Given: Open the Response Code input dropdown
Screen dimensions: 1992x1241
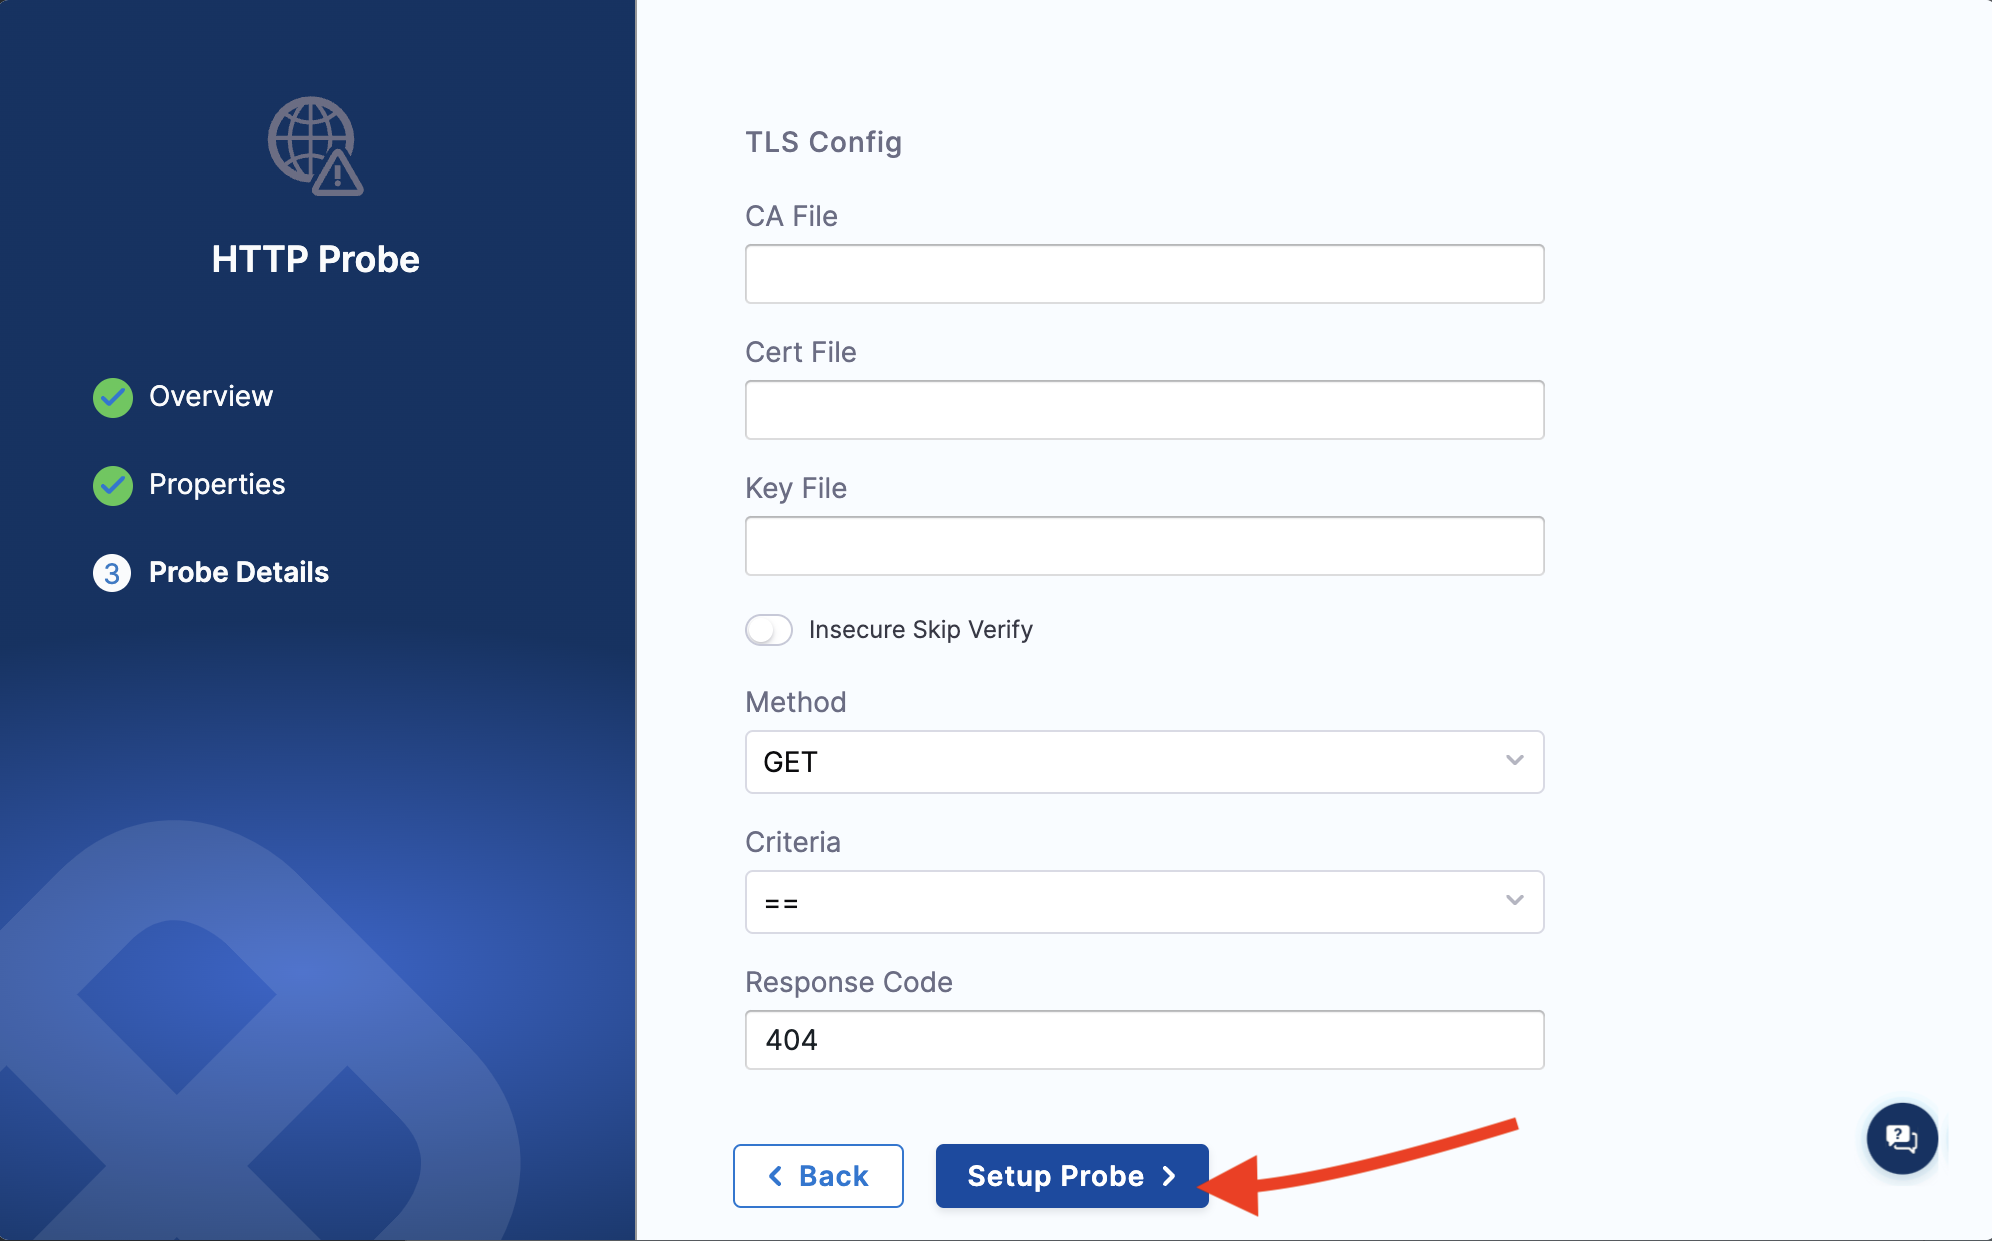Looking at the screenshot, I should (x=1142, y=1039).
